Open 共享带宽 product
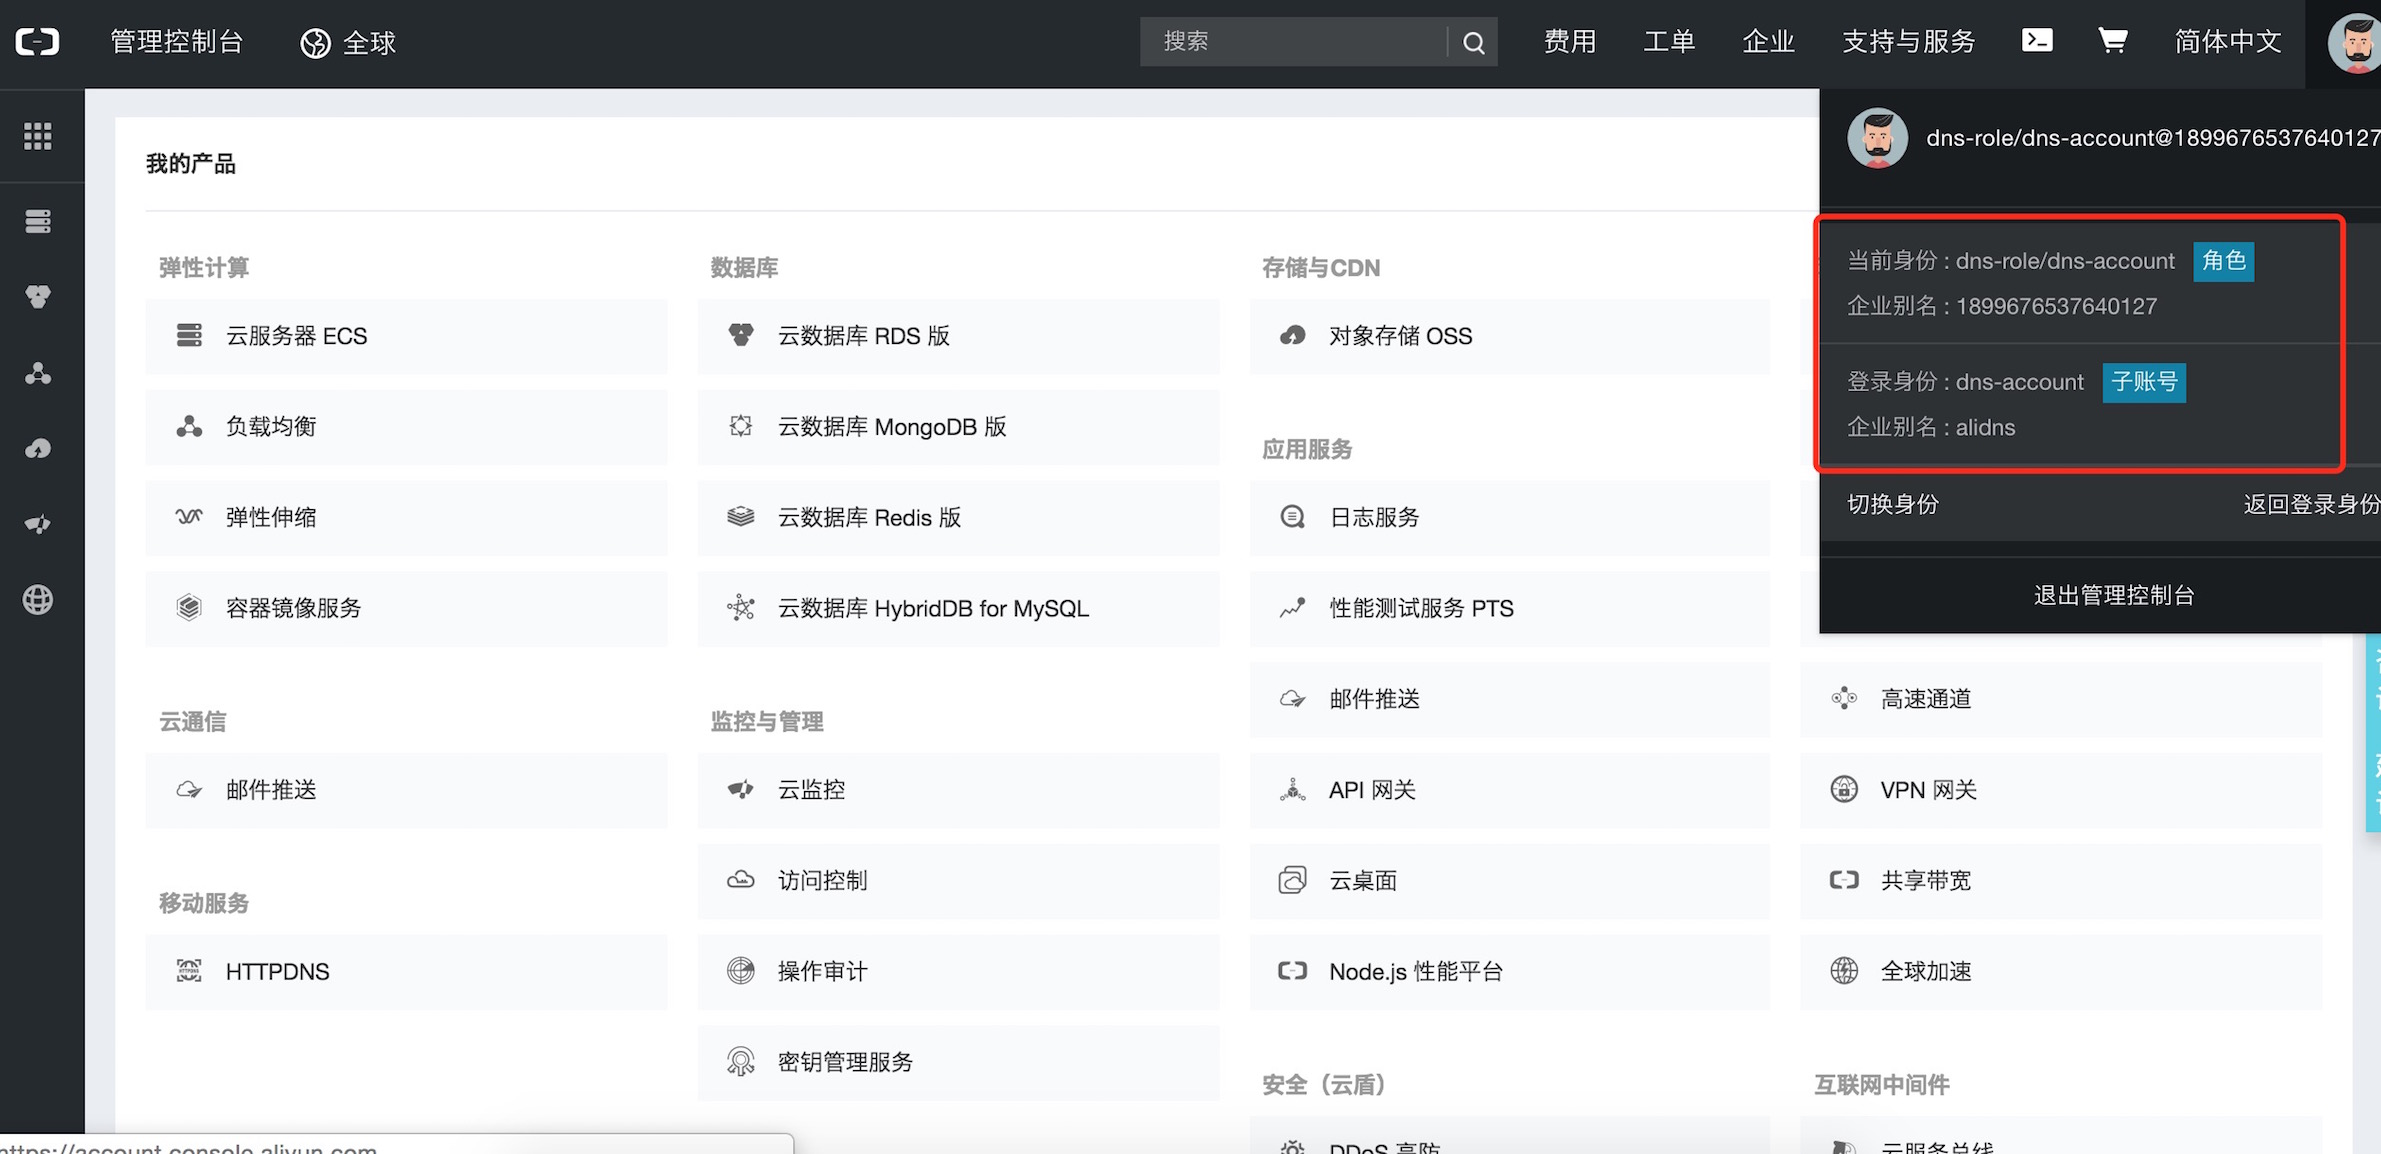 2062,881
